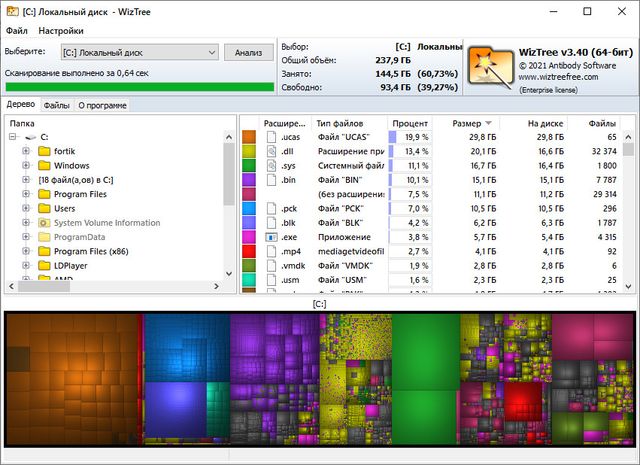
Task: Expand the Program Files (x86) folder
Action: (25, 252)
